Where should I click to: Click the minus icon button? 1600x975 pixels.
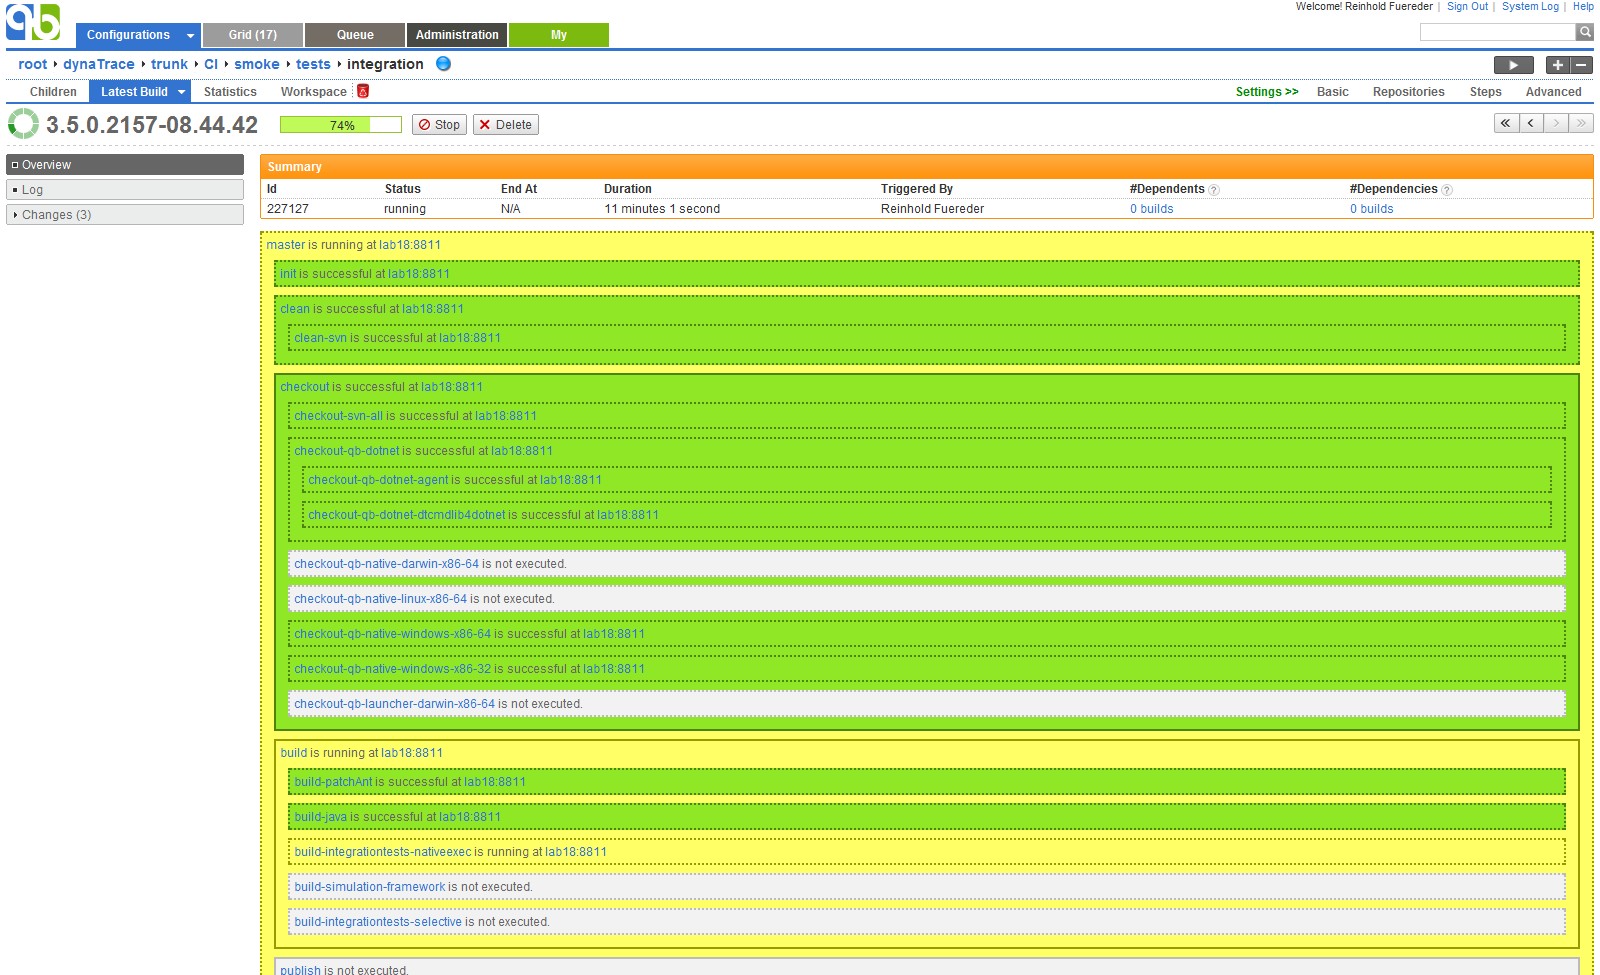click(1581, 65)
